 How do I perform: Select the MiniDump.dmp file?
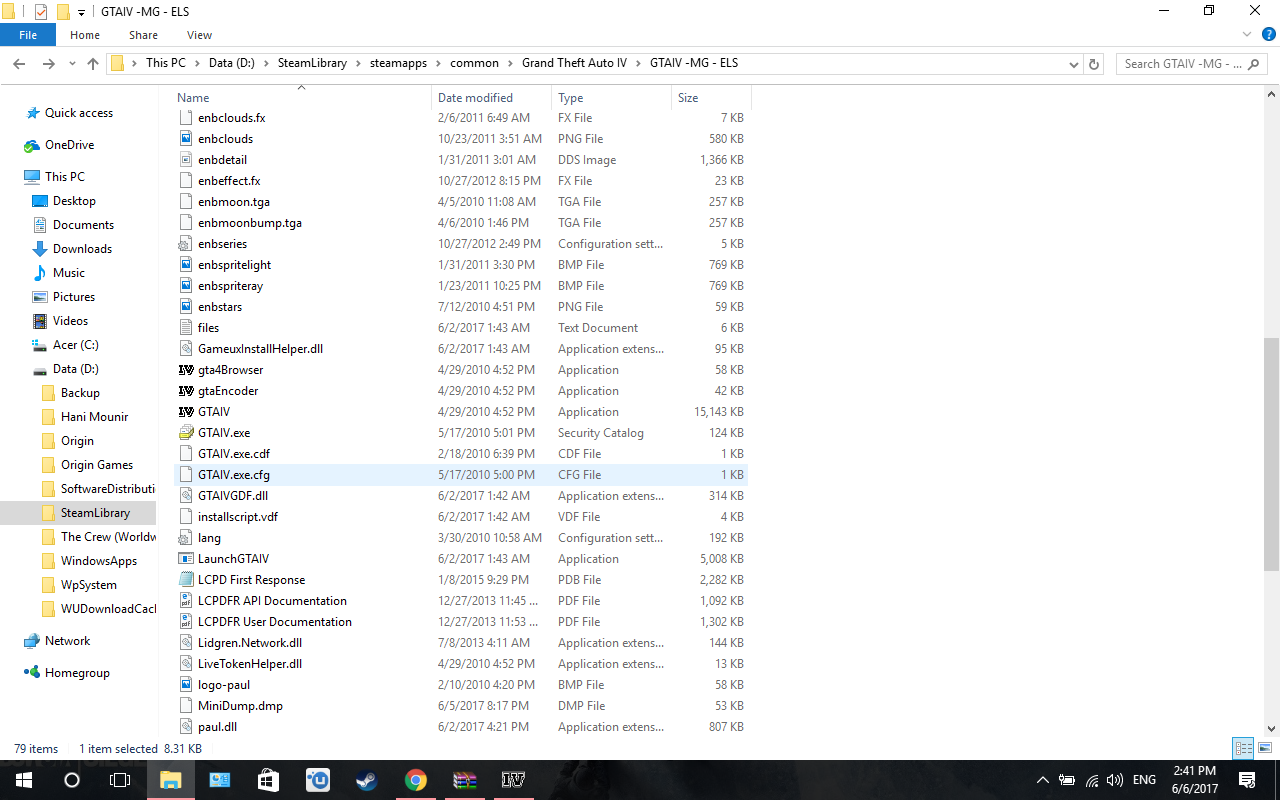pyautogui.click(x=240, y=706)
